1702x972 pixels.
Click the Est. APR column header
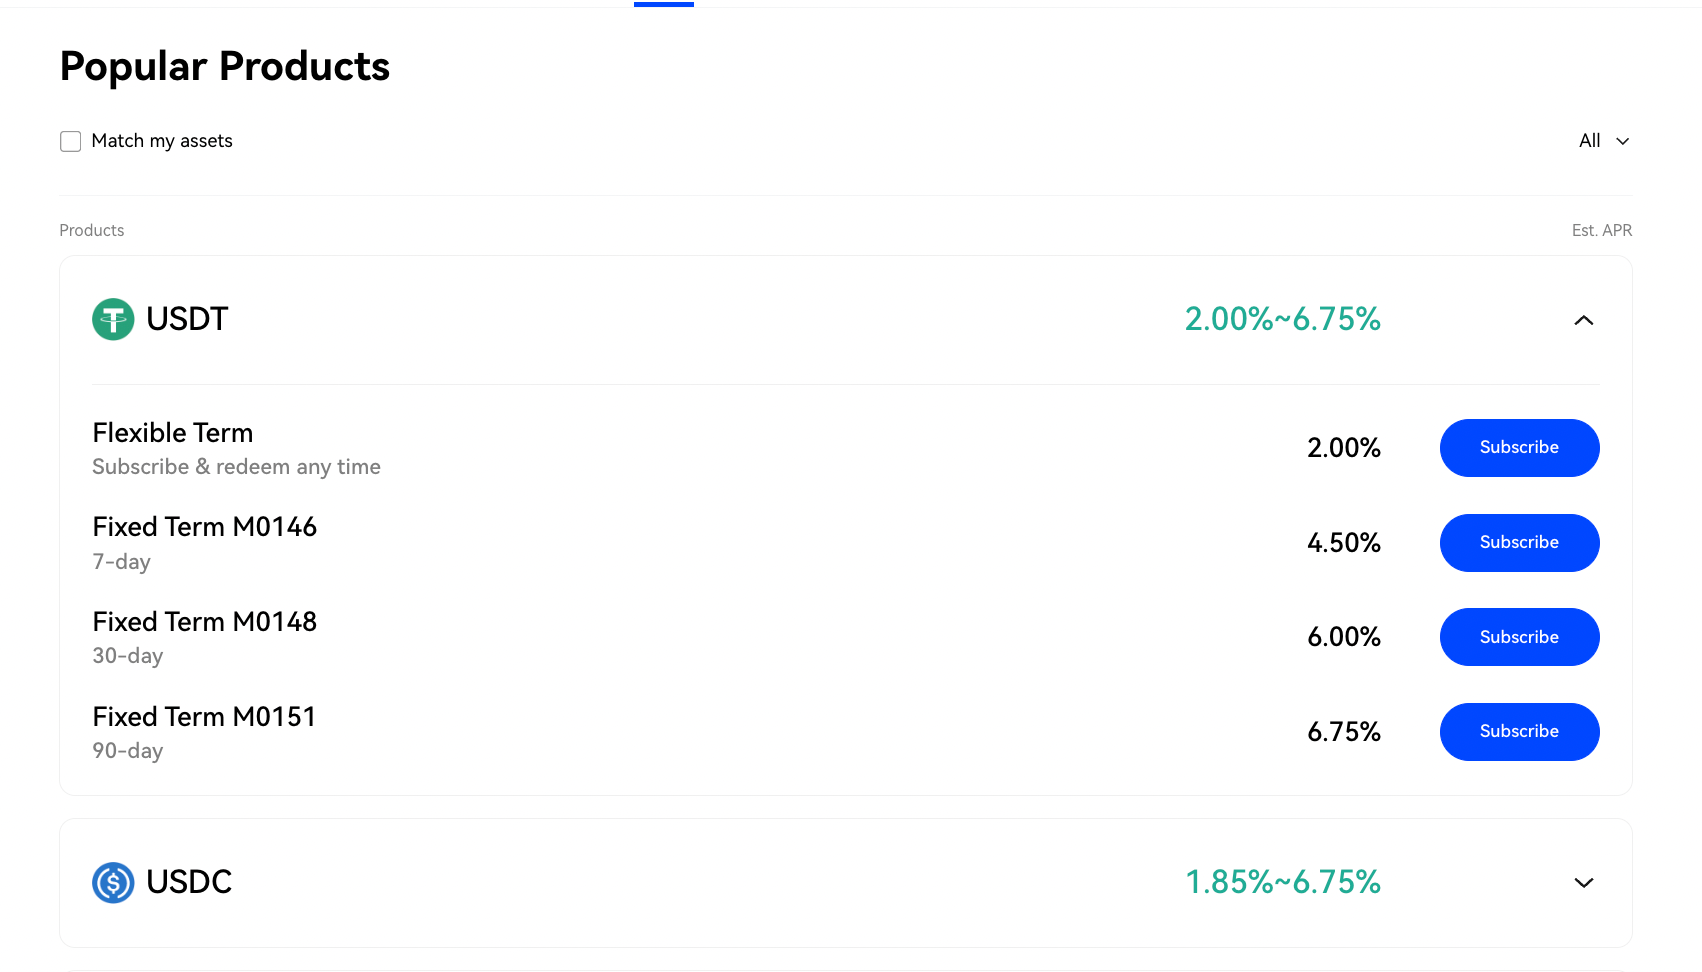1601,231
